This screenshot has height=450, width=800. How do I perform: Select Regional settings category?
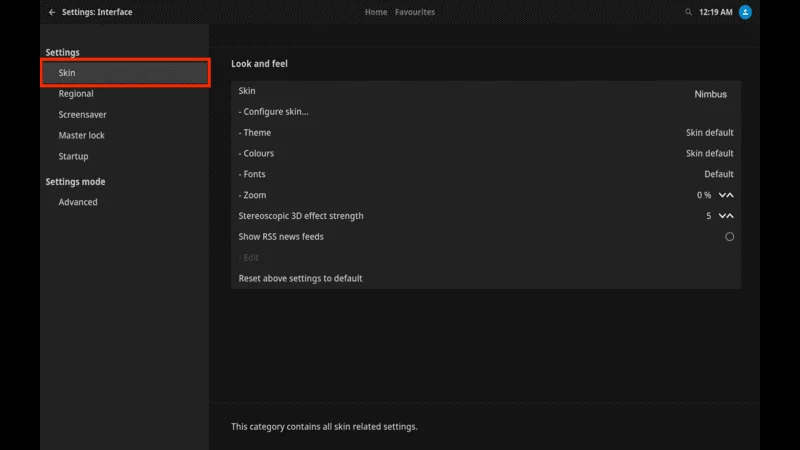pyautogui.click(x=125, y=93)
